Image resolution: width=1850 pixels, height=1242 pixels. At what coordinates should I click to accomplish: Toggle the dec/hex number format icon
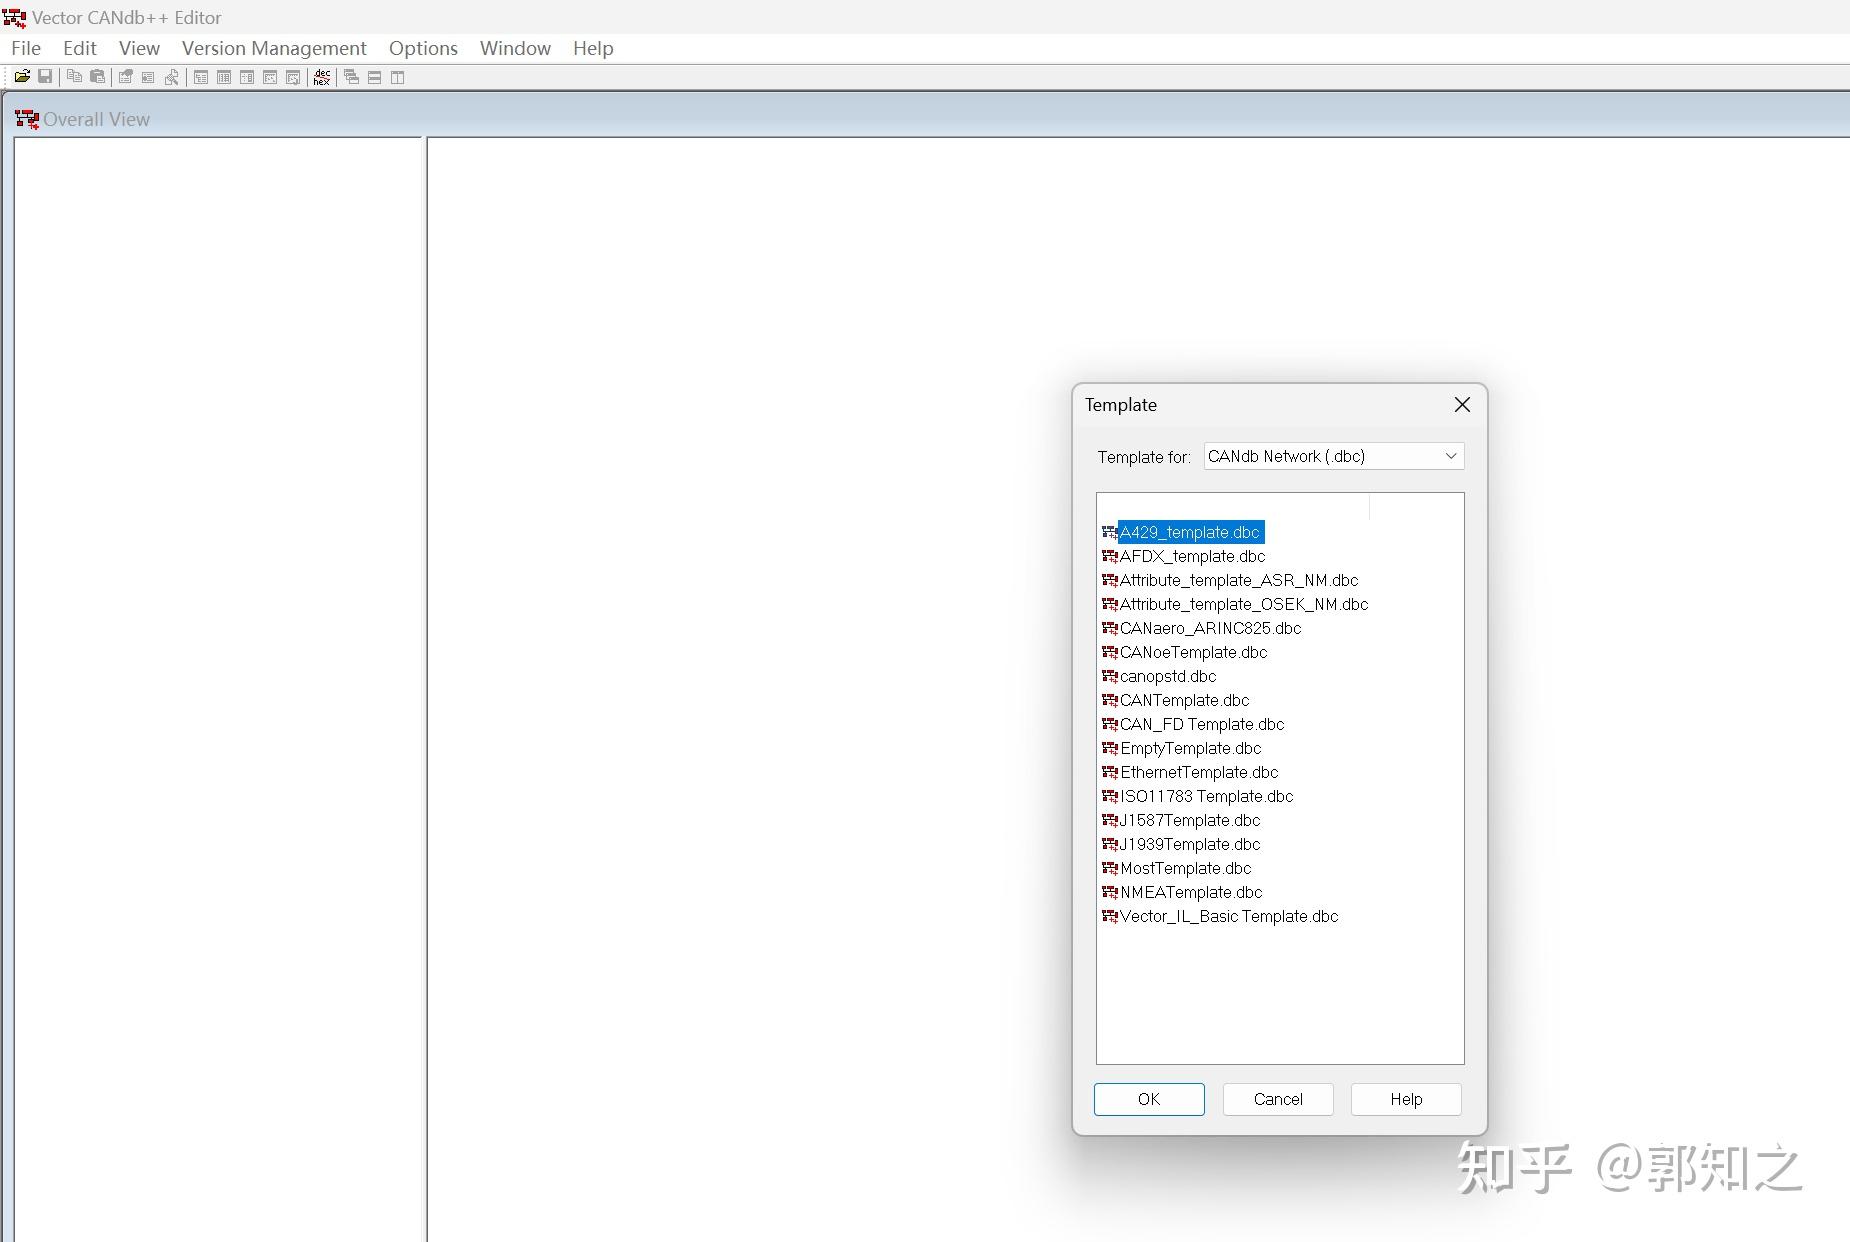point(322,77)
